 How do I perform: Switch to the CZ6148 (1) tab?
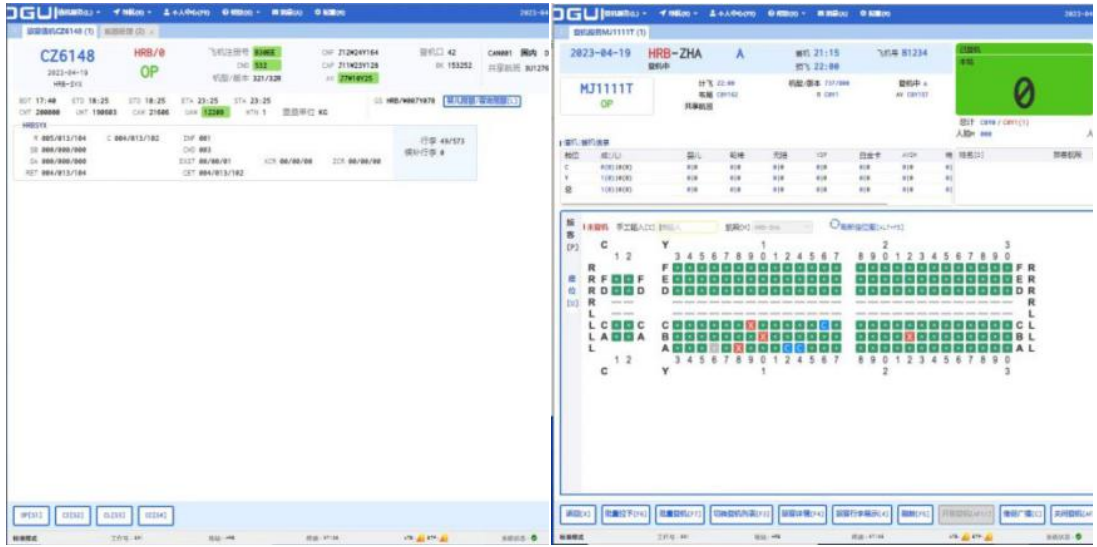pos(60,31)
